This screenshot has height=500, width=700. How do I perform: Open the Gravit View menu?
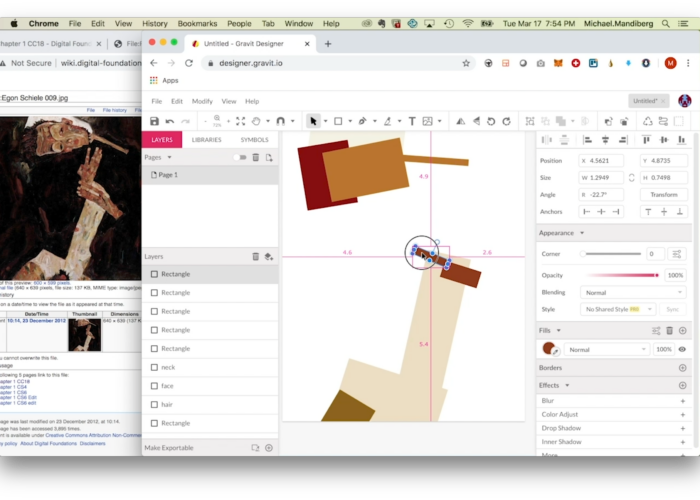(229, 101)
